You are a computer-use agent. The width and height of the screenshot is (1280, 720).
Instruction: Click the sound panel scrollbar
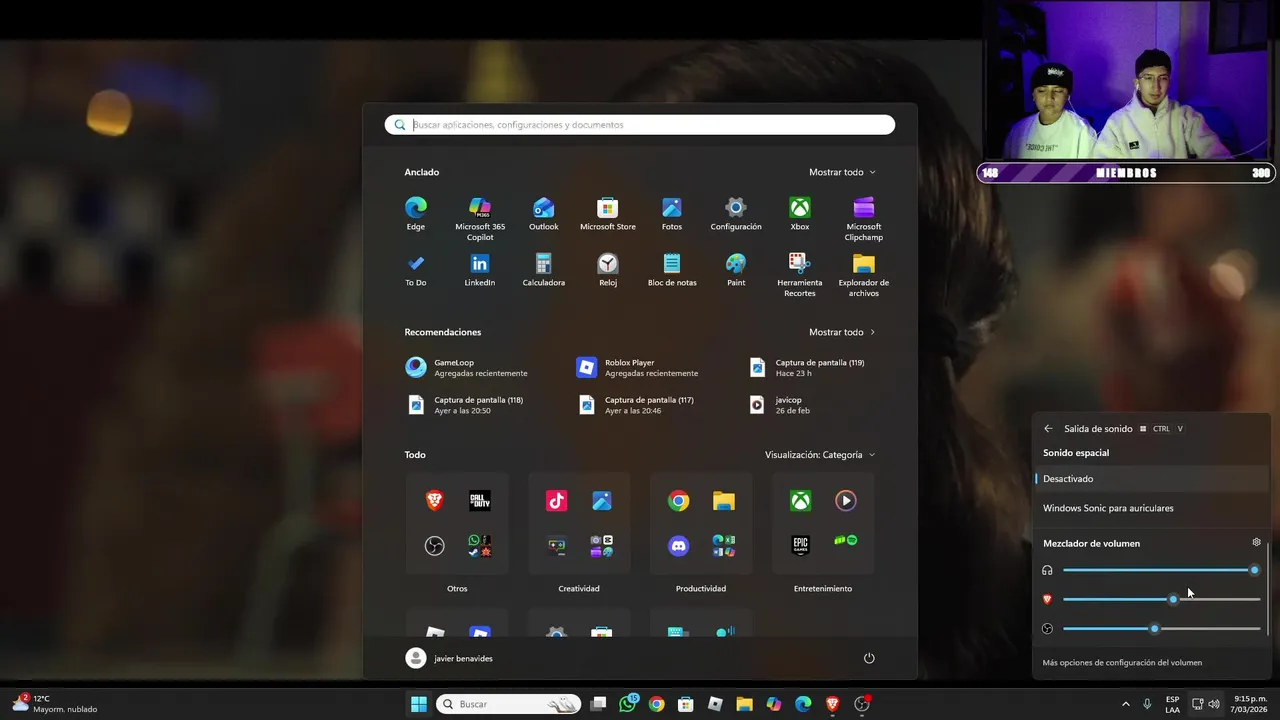pos(1267,588)
